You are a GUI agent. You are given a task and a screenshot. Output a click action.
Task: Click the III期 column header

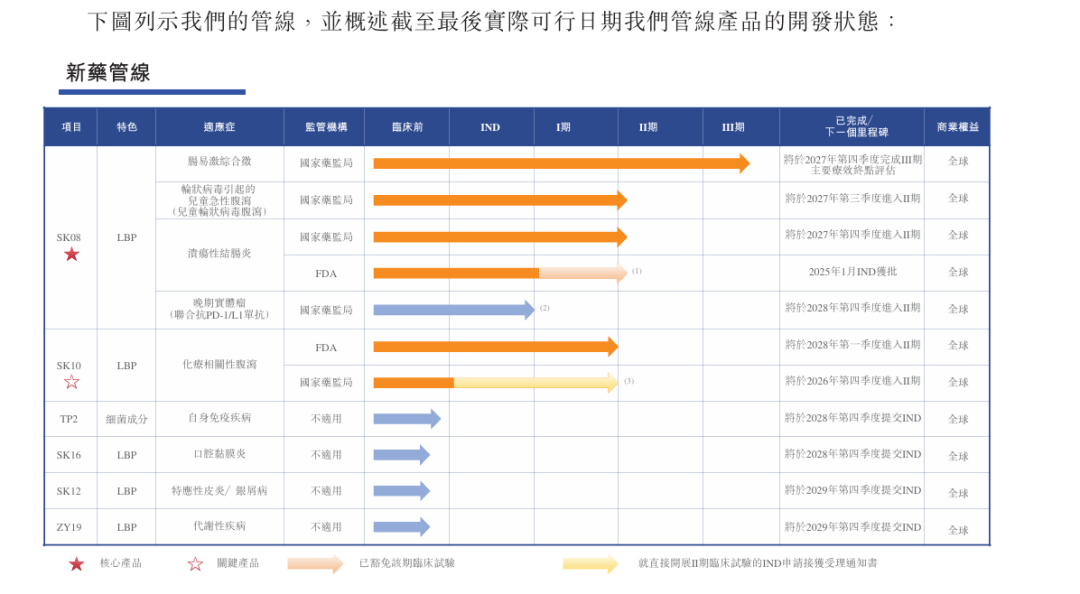tap(733, 127)
